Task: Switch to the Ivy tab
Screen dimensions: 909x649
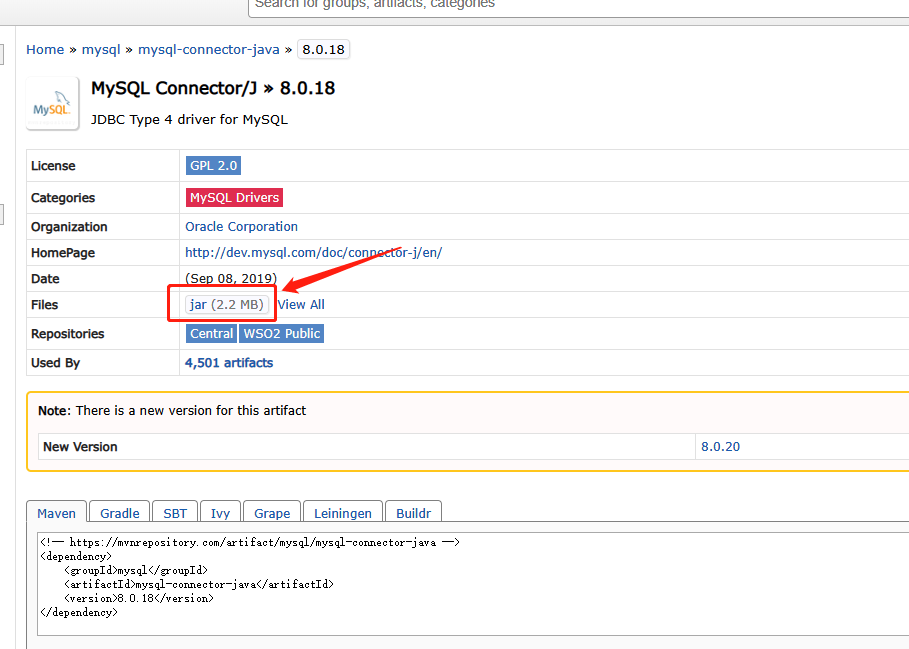Action: pos(220,513)
